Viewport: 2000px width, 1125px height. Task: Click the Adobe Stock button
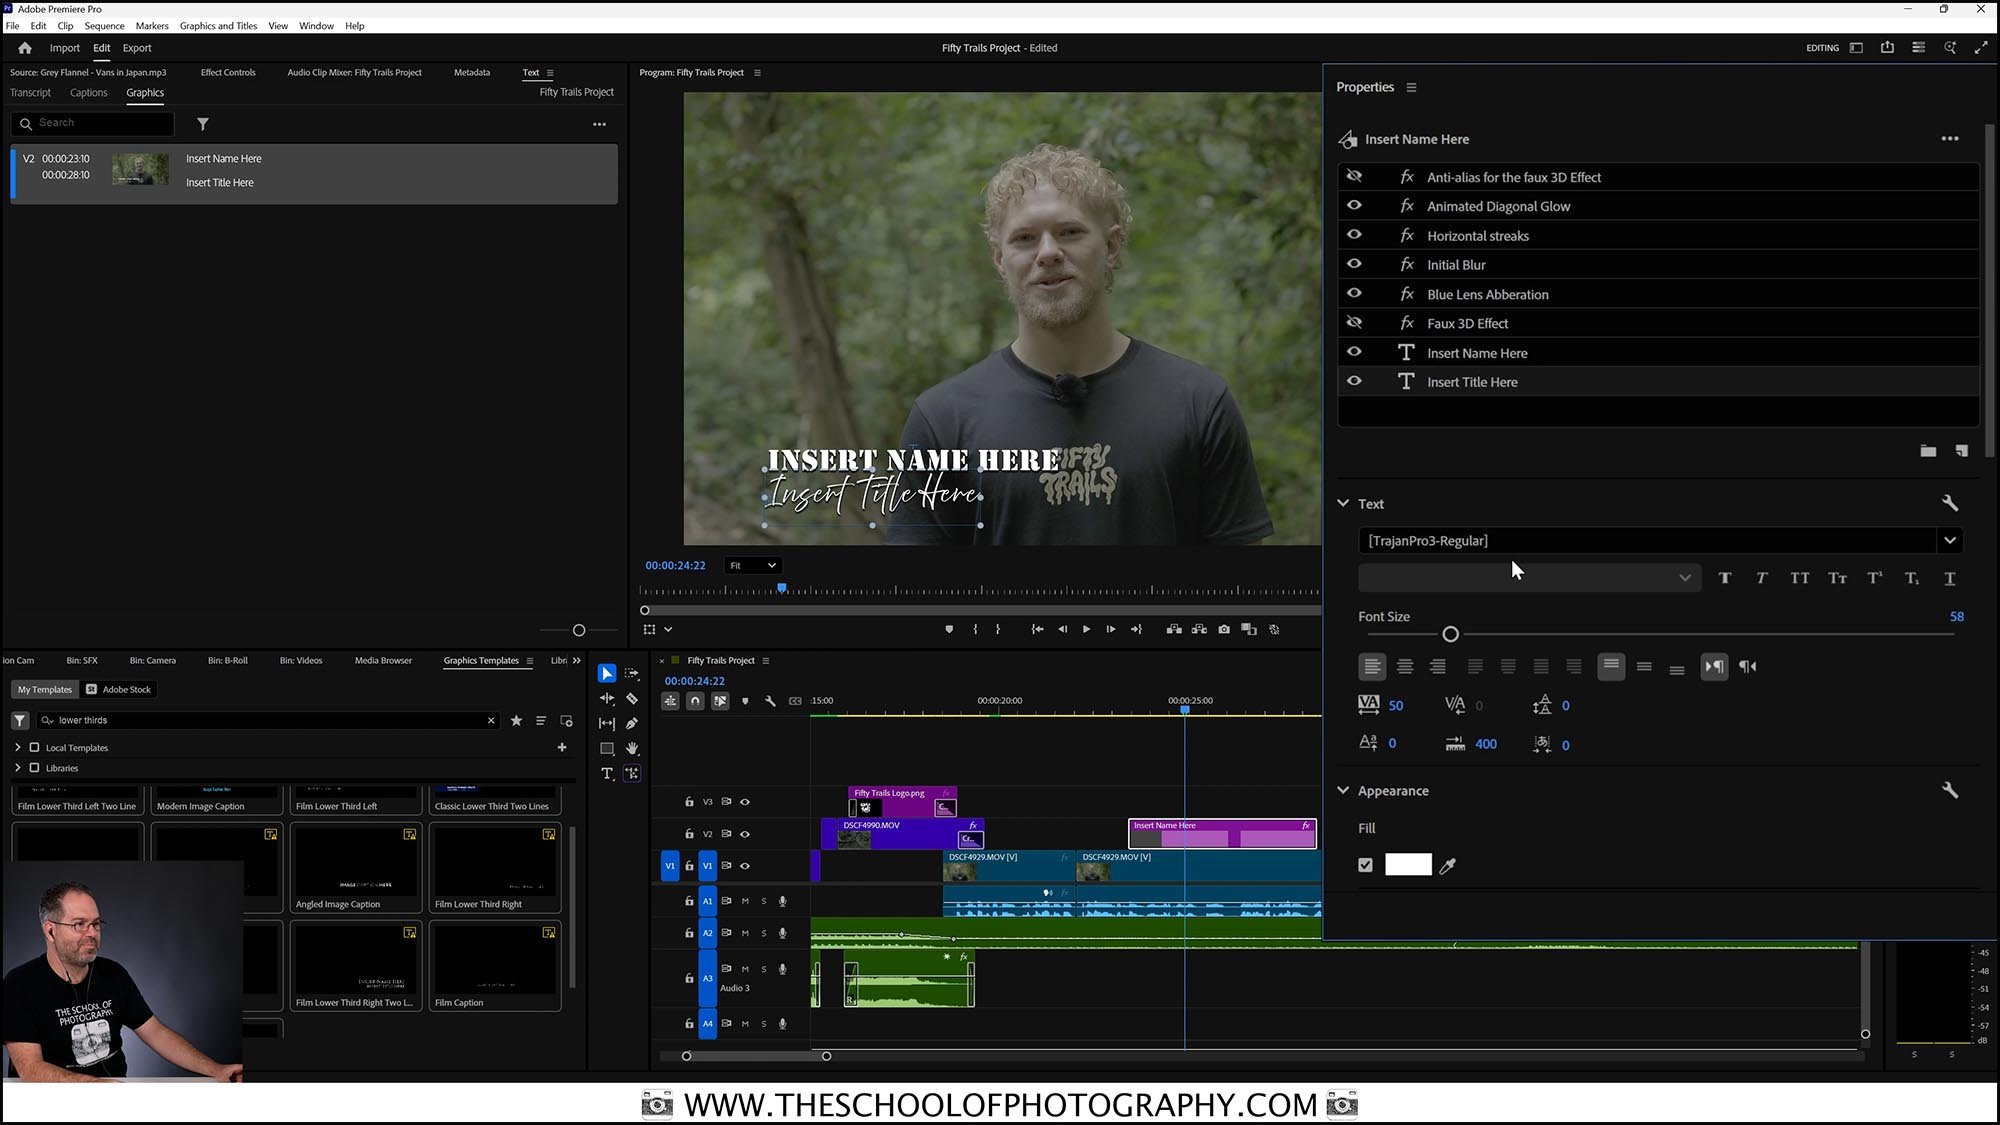(x=119, y=689)
